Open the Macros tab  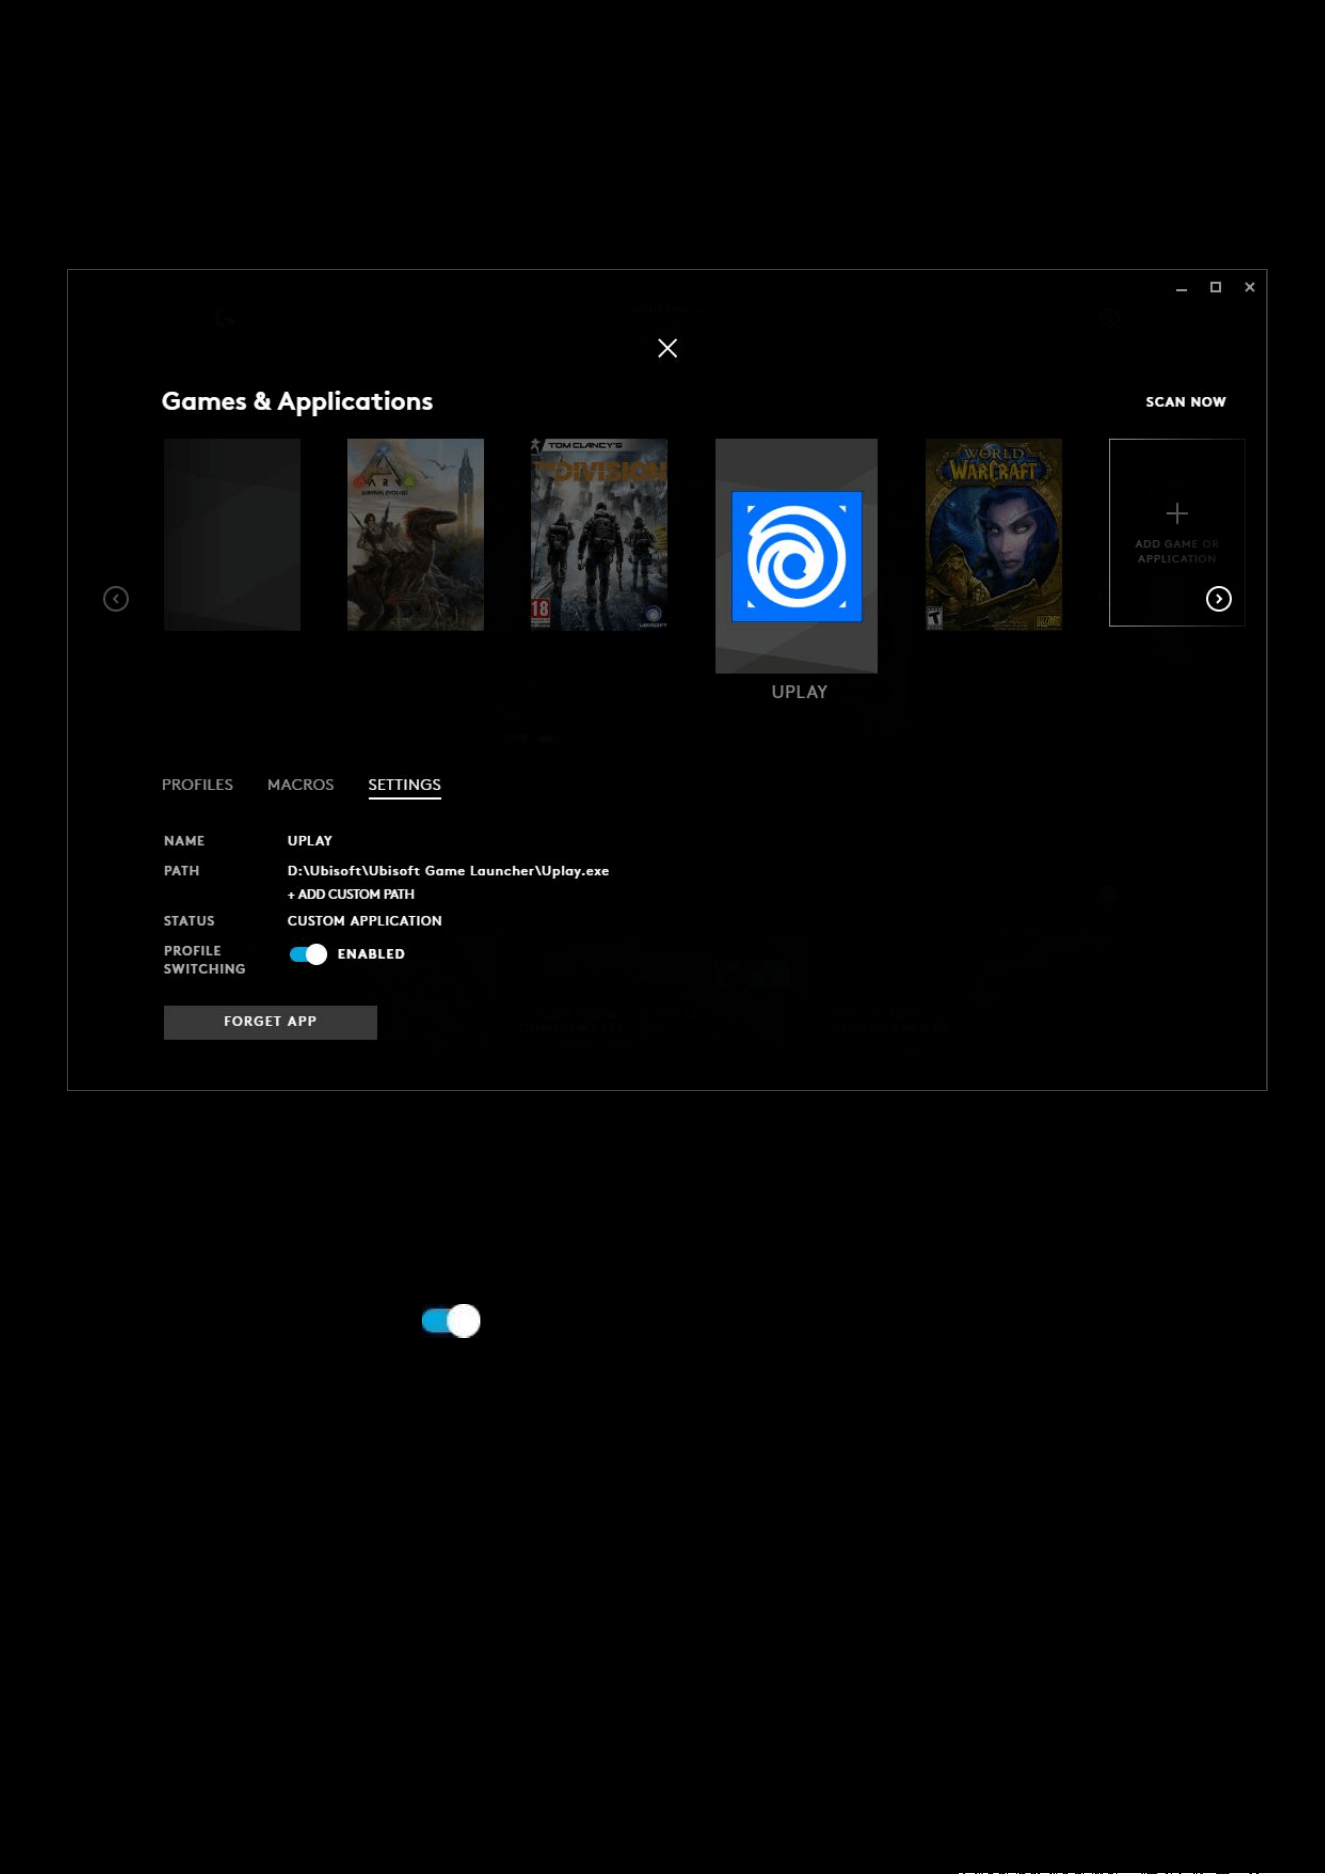(300, 785)
